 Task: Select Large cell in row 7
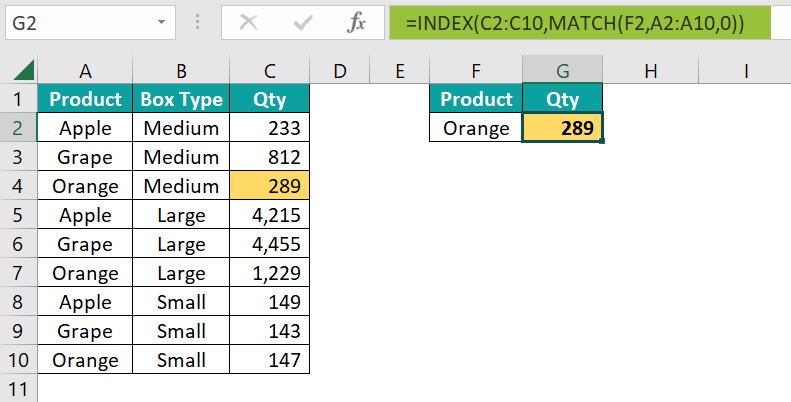click(x=181, y=273)
